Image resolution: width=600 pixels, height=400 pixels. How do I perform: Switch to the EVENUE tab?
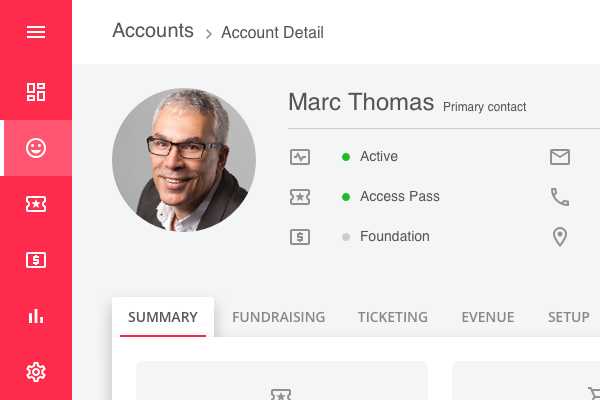[487, 317]
